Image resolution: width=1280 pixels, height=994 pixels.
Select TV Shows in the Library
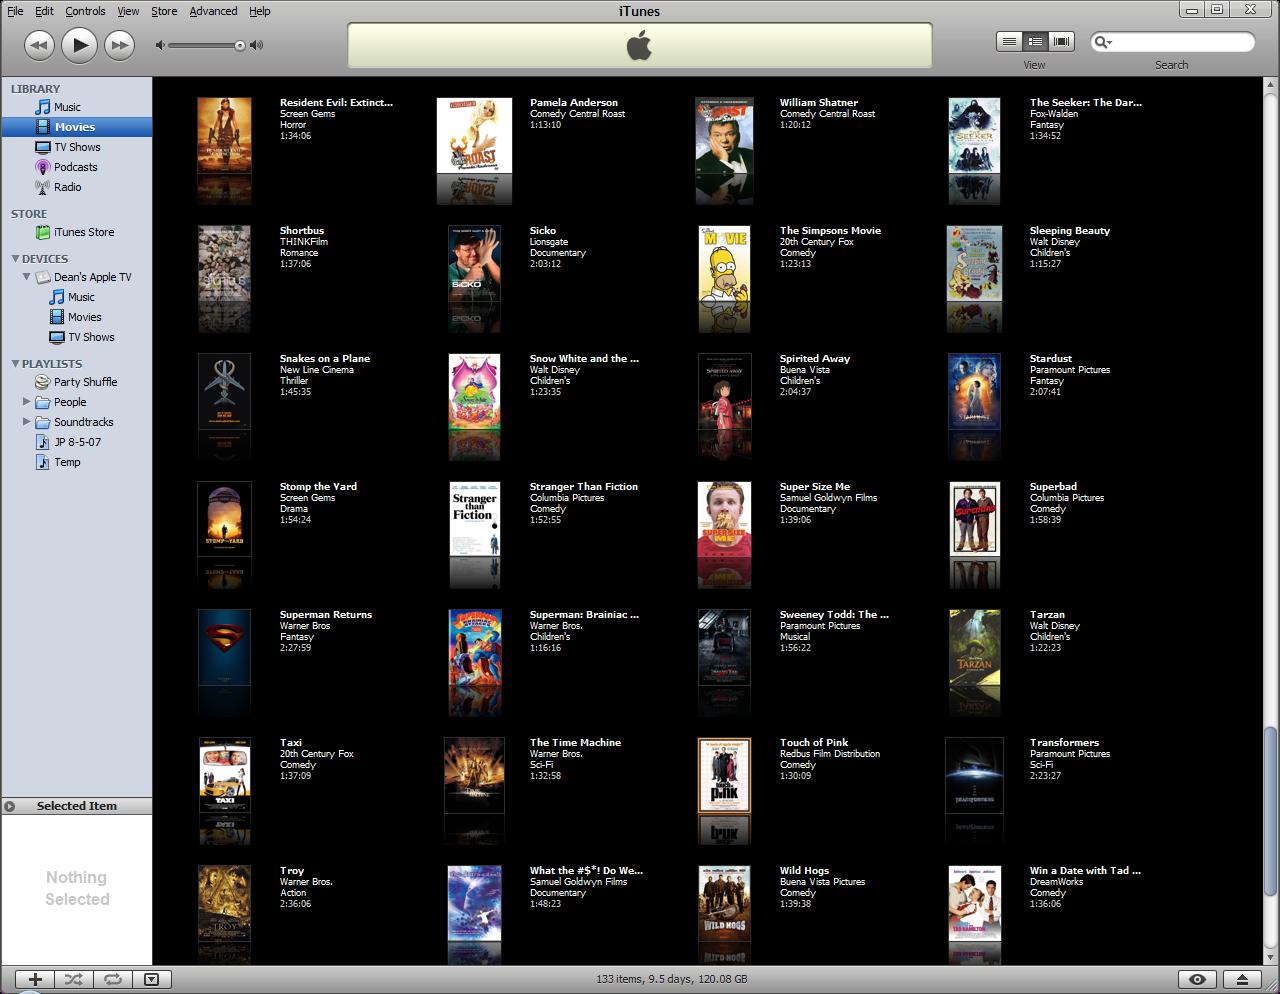coord(76,147)
